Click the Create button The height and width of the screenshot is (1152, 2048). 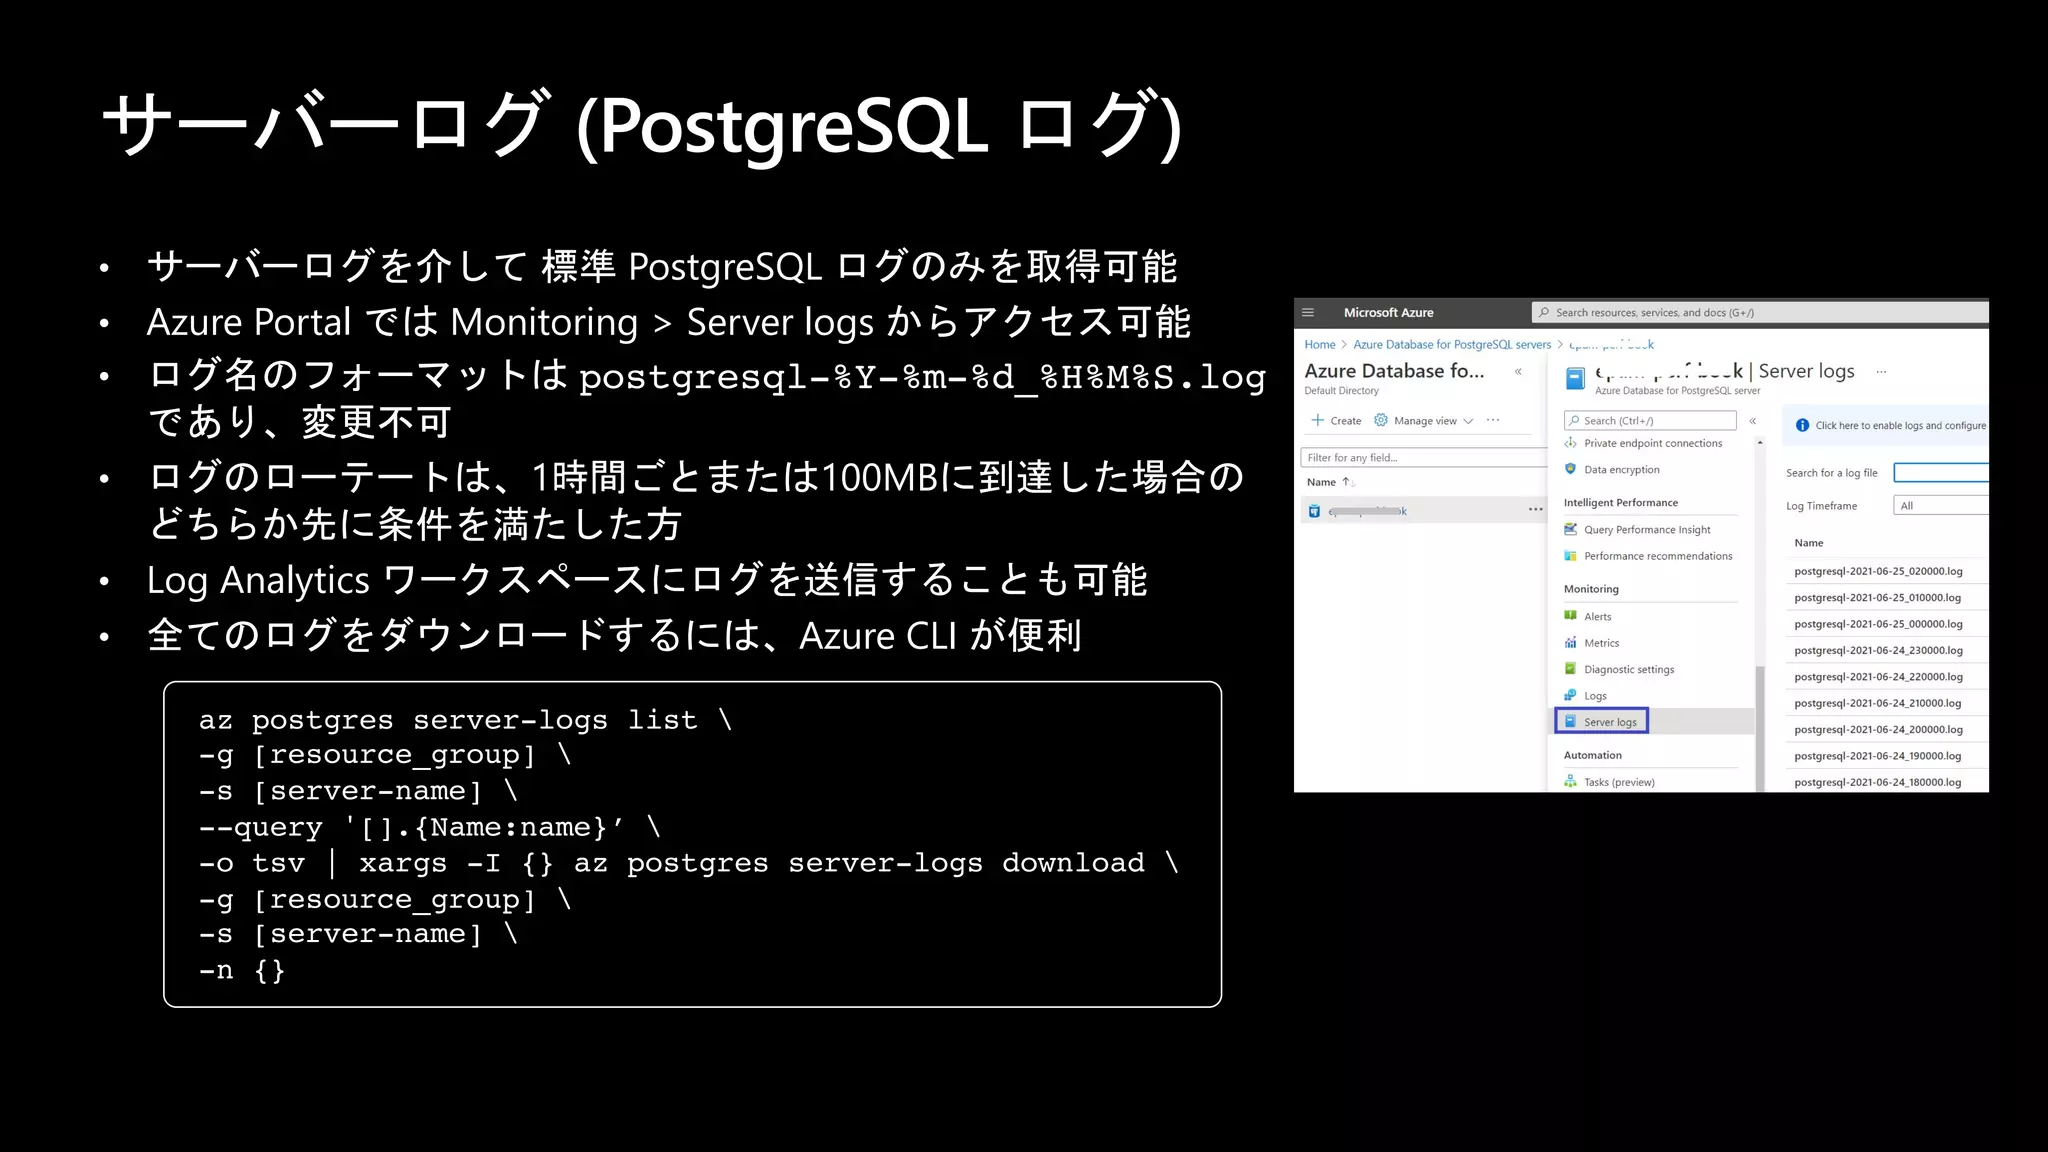tap(1336, 420)
